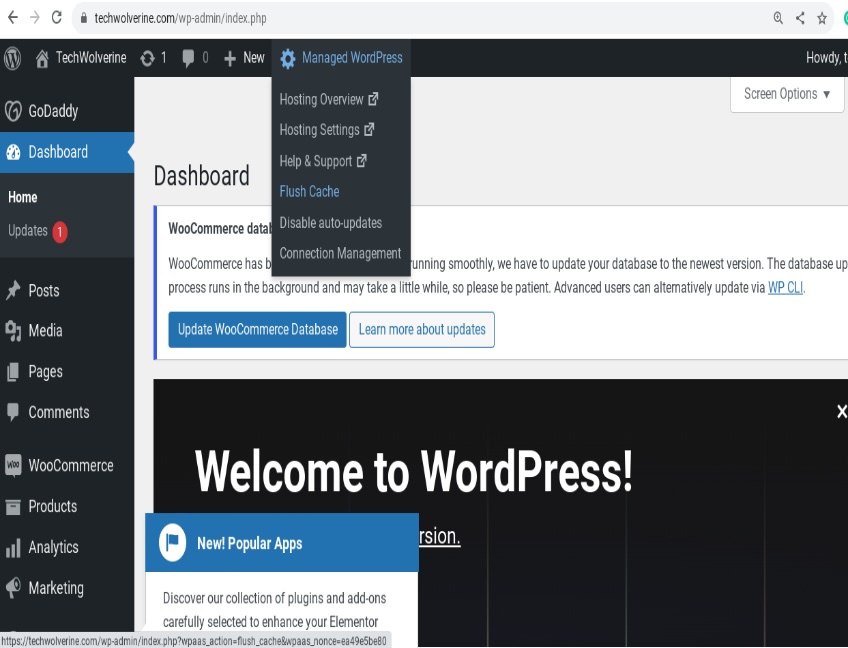Open the Updates submenu item
The height and width of the screenshot is (648, 848).
click(28, 230)
